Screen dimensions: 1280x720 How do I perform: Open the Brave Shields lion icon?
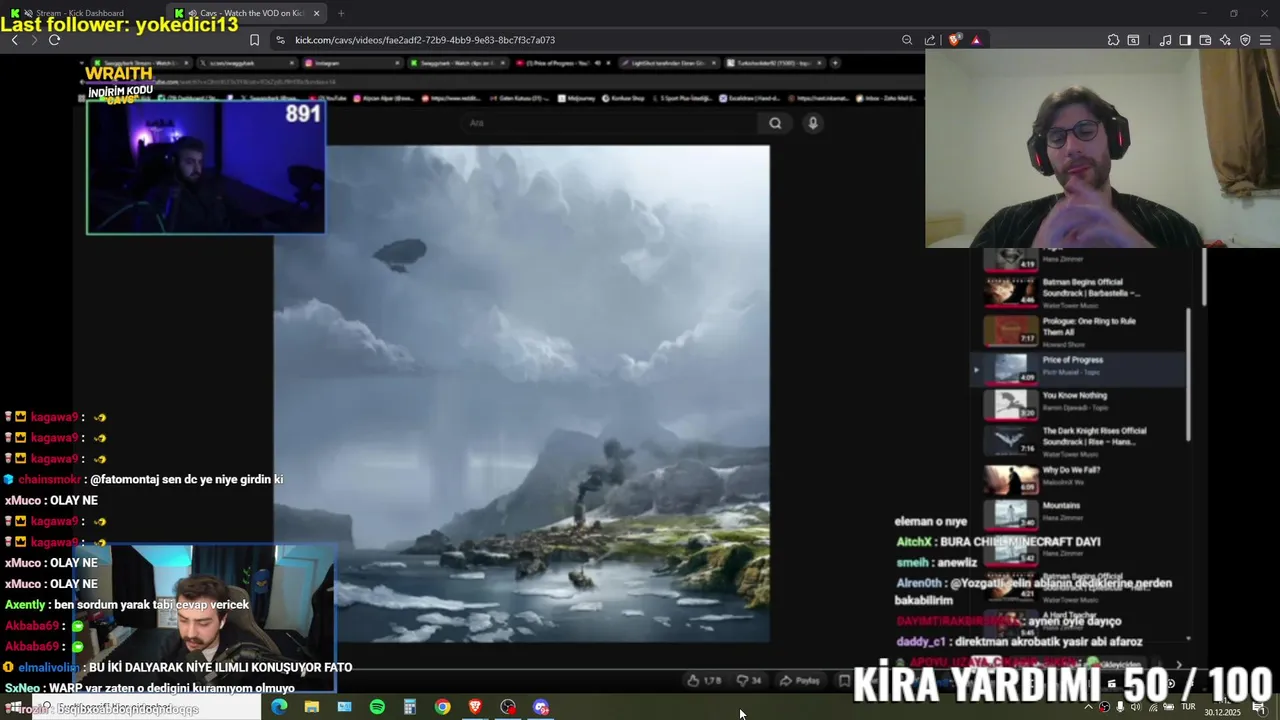pyautogui.click(x=955, y=40)
